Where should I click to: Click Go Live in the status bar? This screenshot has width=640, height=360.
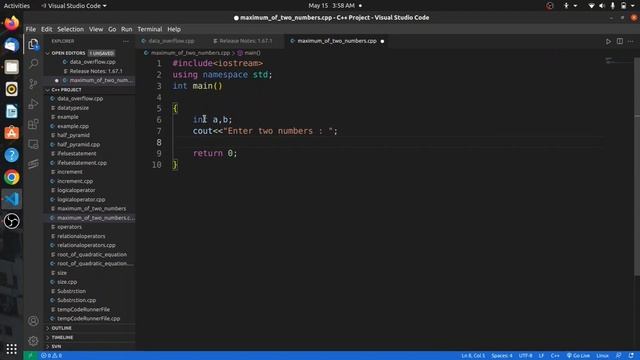point(578,356)
